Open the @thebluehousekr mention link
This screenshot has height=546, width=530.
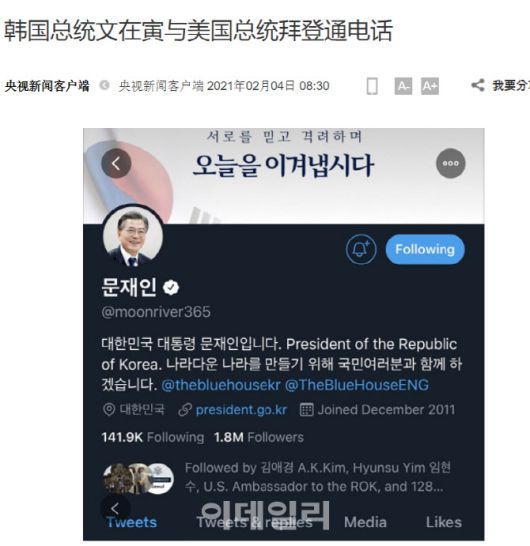[x=221, y=385]
